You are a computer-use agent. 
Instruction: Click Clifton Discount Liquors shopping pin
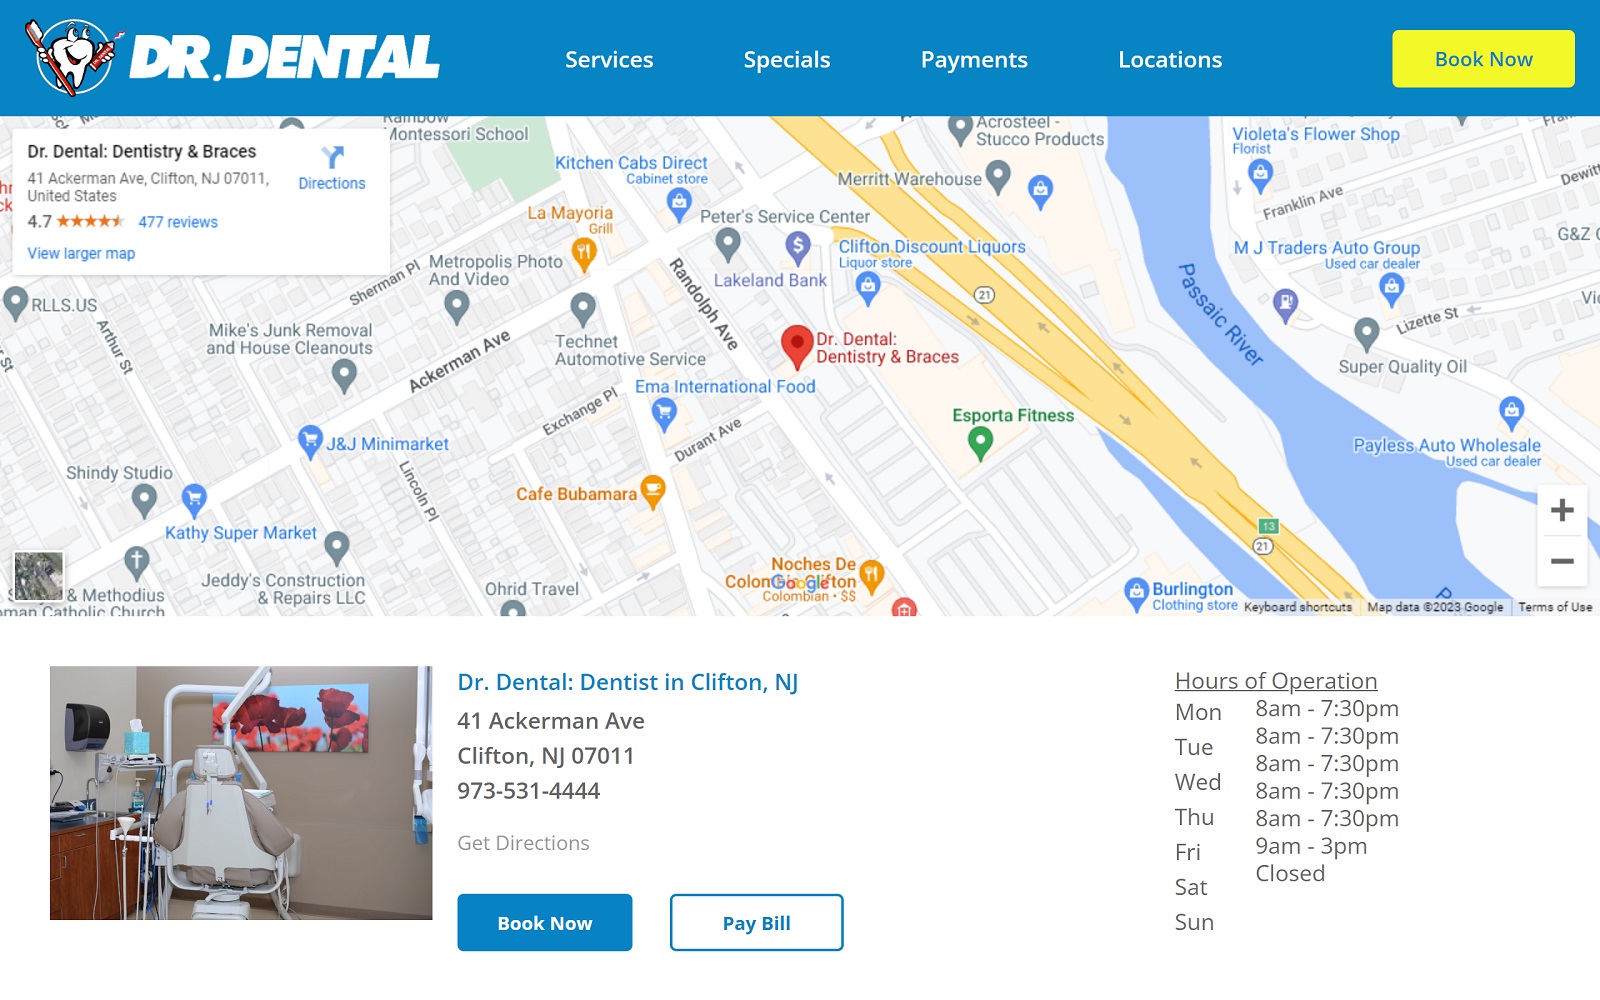868,288
